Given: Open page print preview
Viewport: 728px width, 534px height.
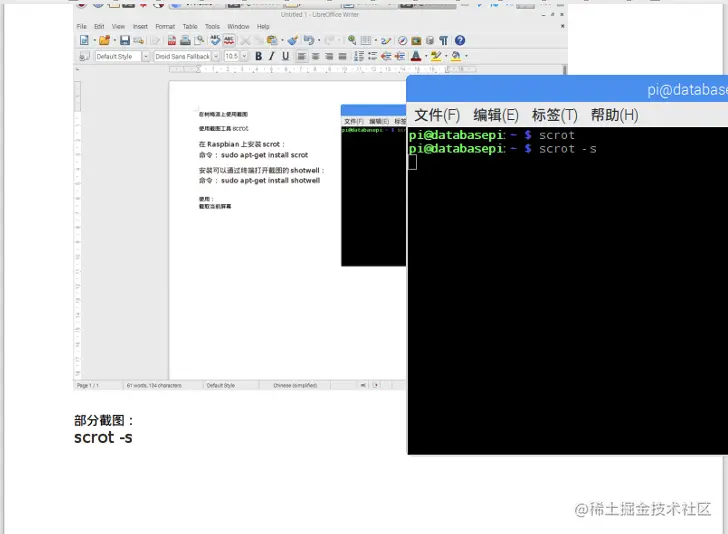Looking at the screenshot, I should coord(199,40).
